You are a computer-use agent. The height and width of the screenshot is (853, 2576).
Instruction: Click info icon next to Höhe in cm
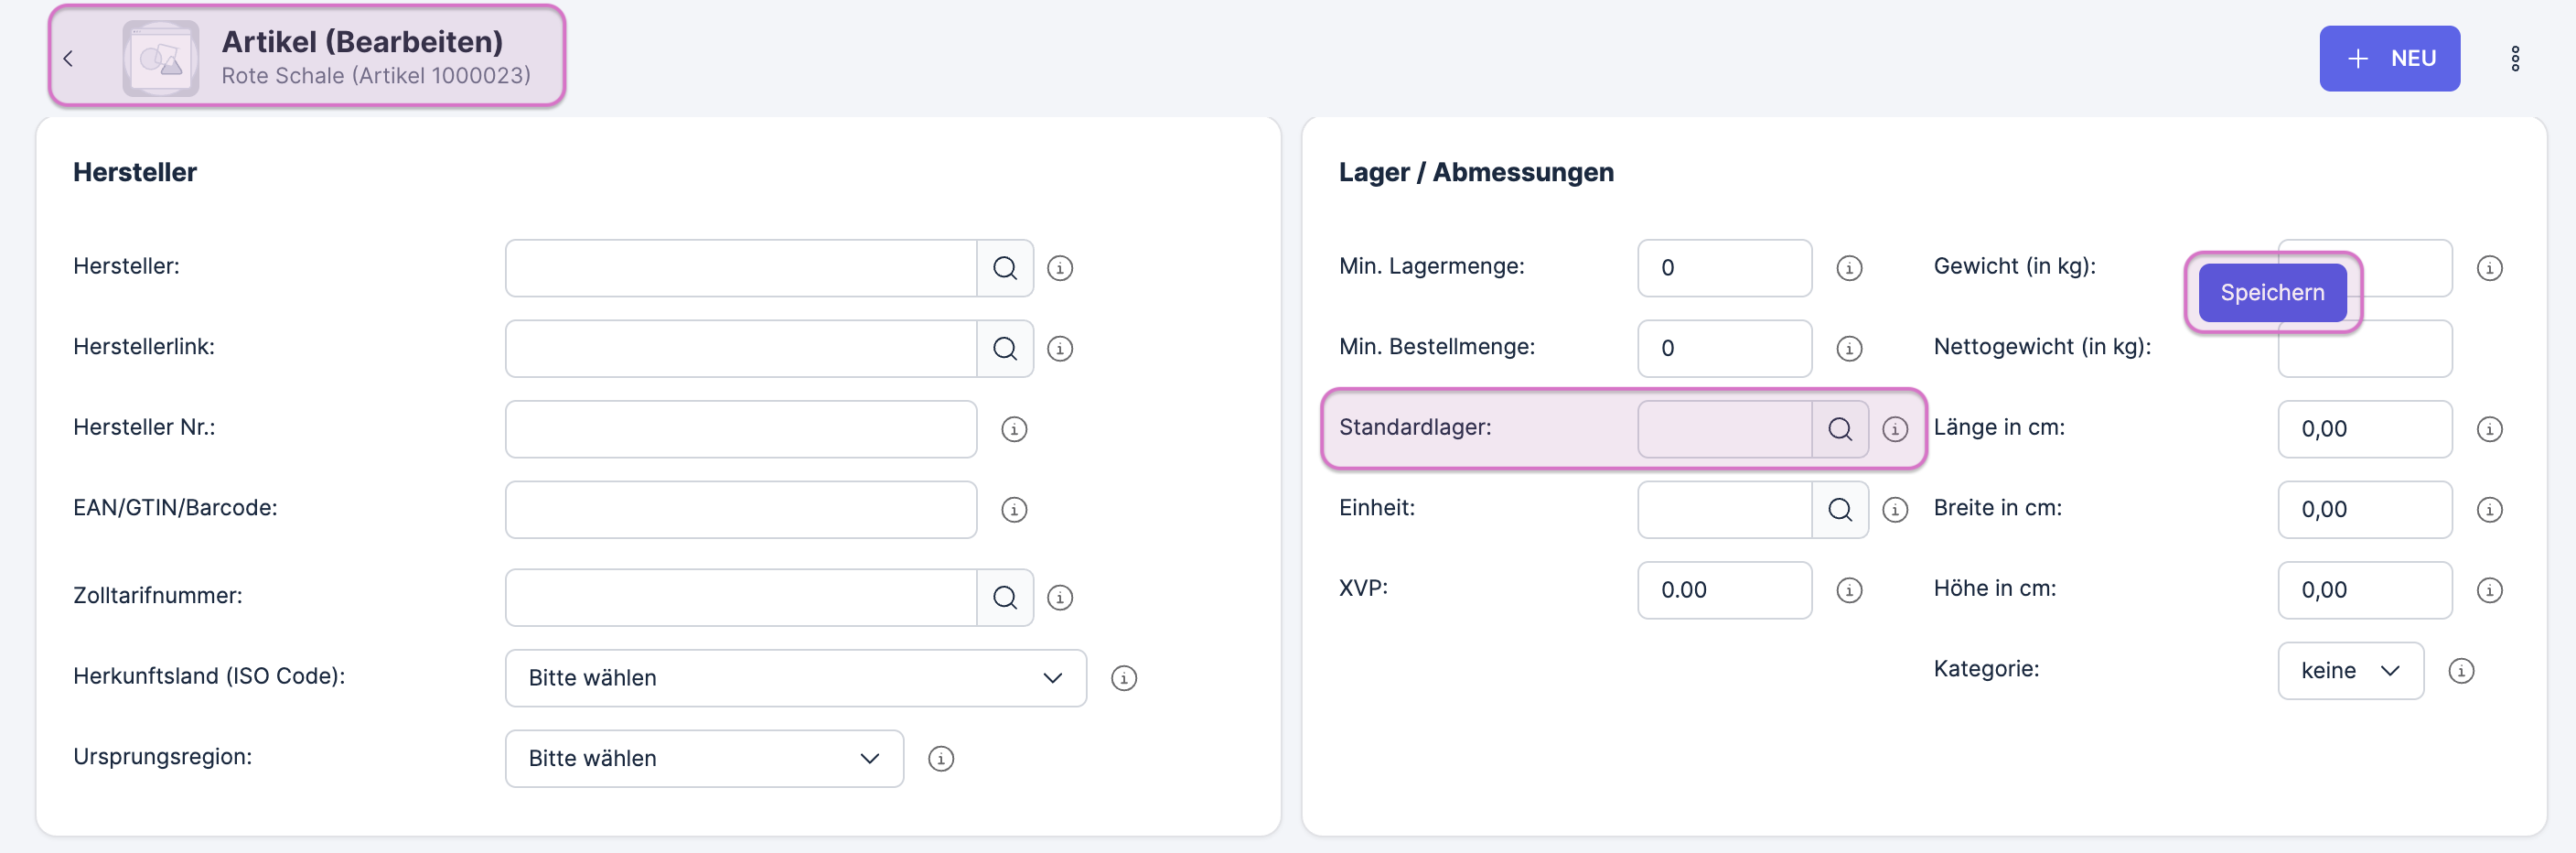pyautogui.click(x=2488, y=590)
